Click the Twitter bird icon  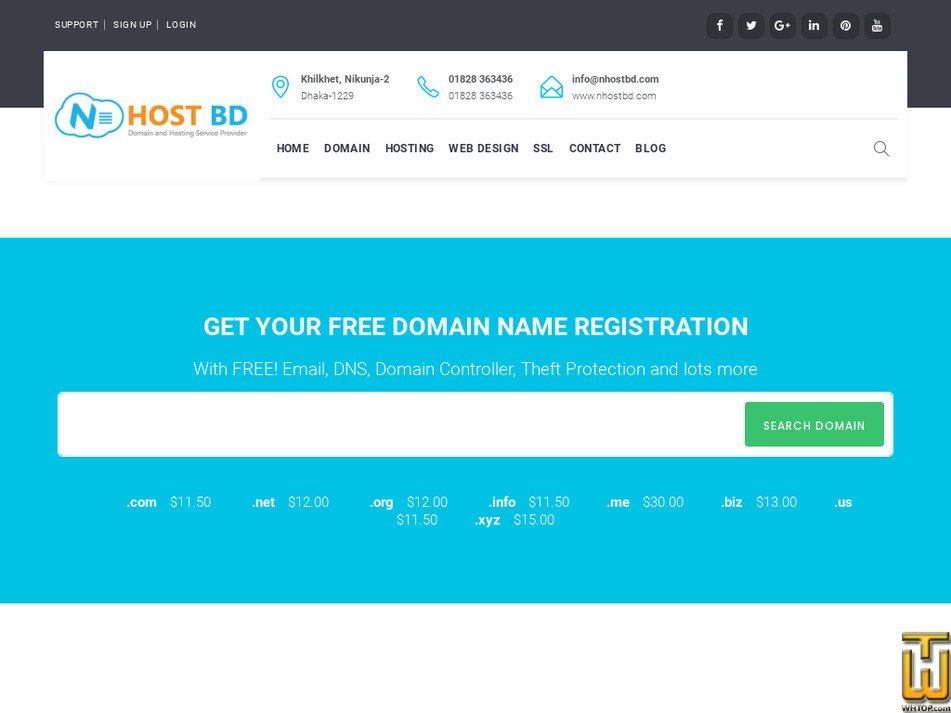pyautogui.click(x=751, y=25)
